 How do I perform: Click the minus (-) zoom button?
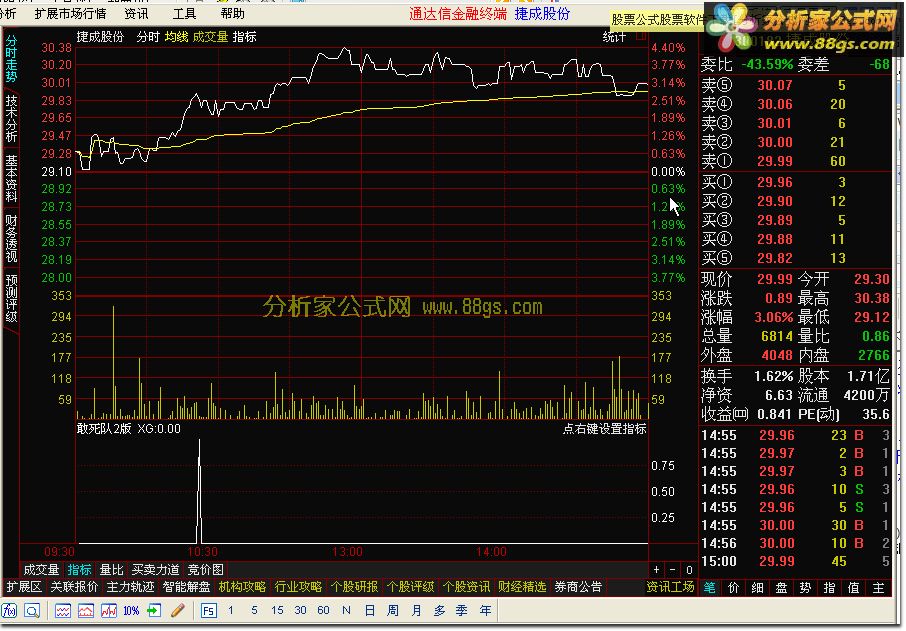[x=673, y=570]
